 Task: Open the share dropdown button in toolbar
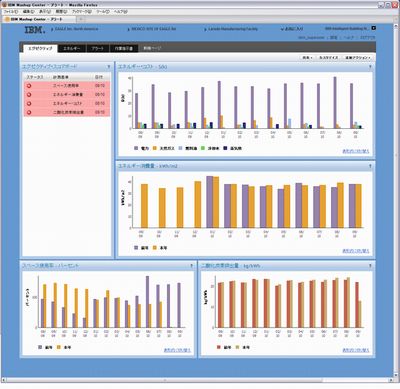pyautogui.click(x=307, y=58)
